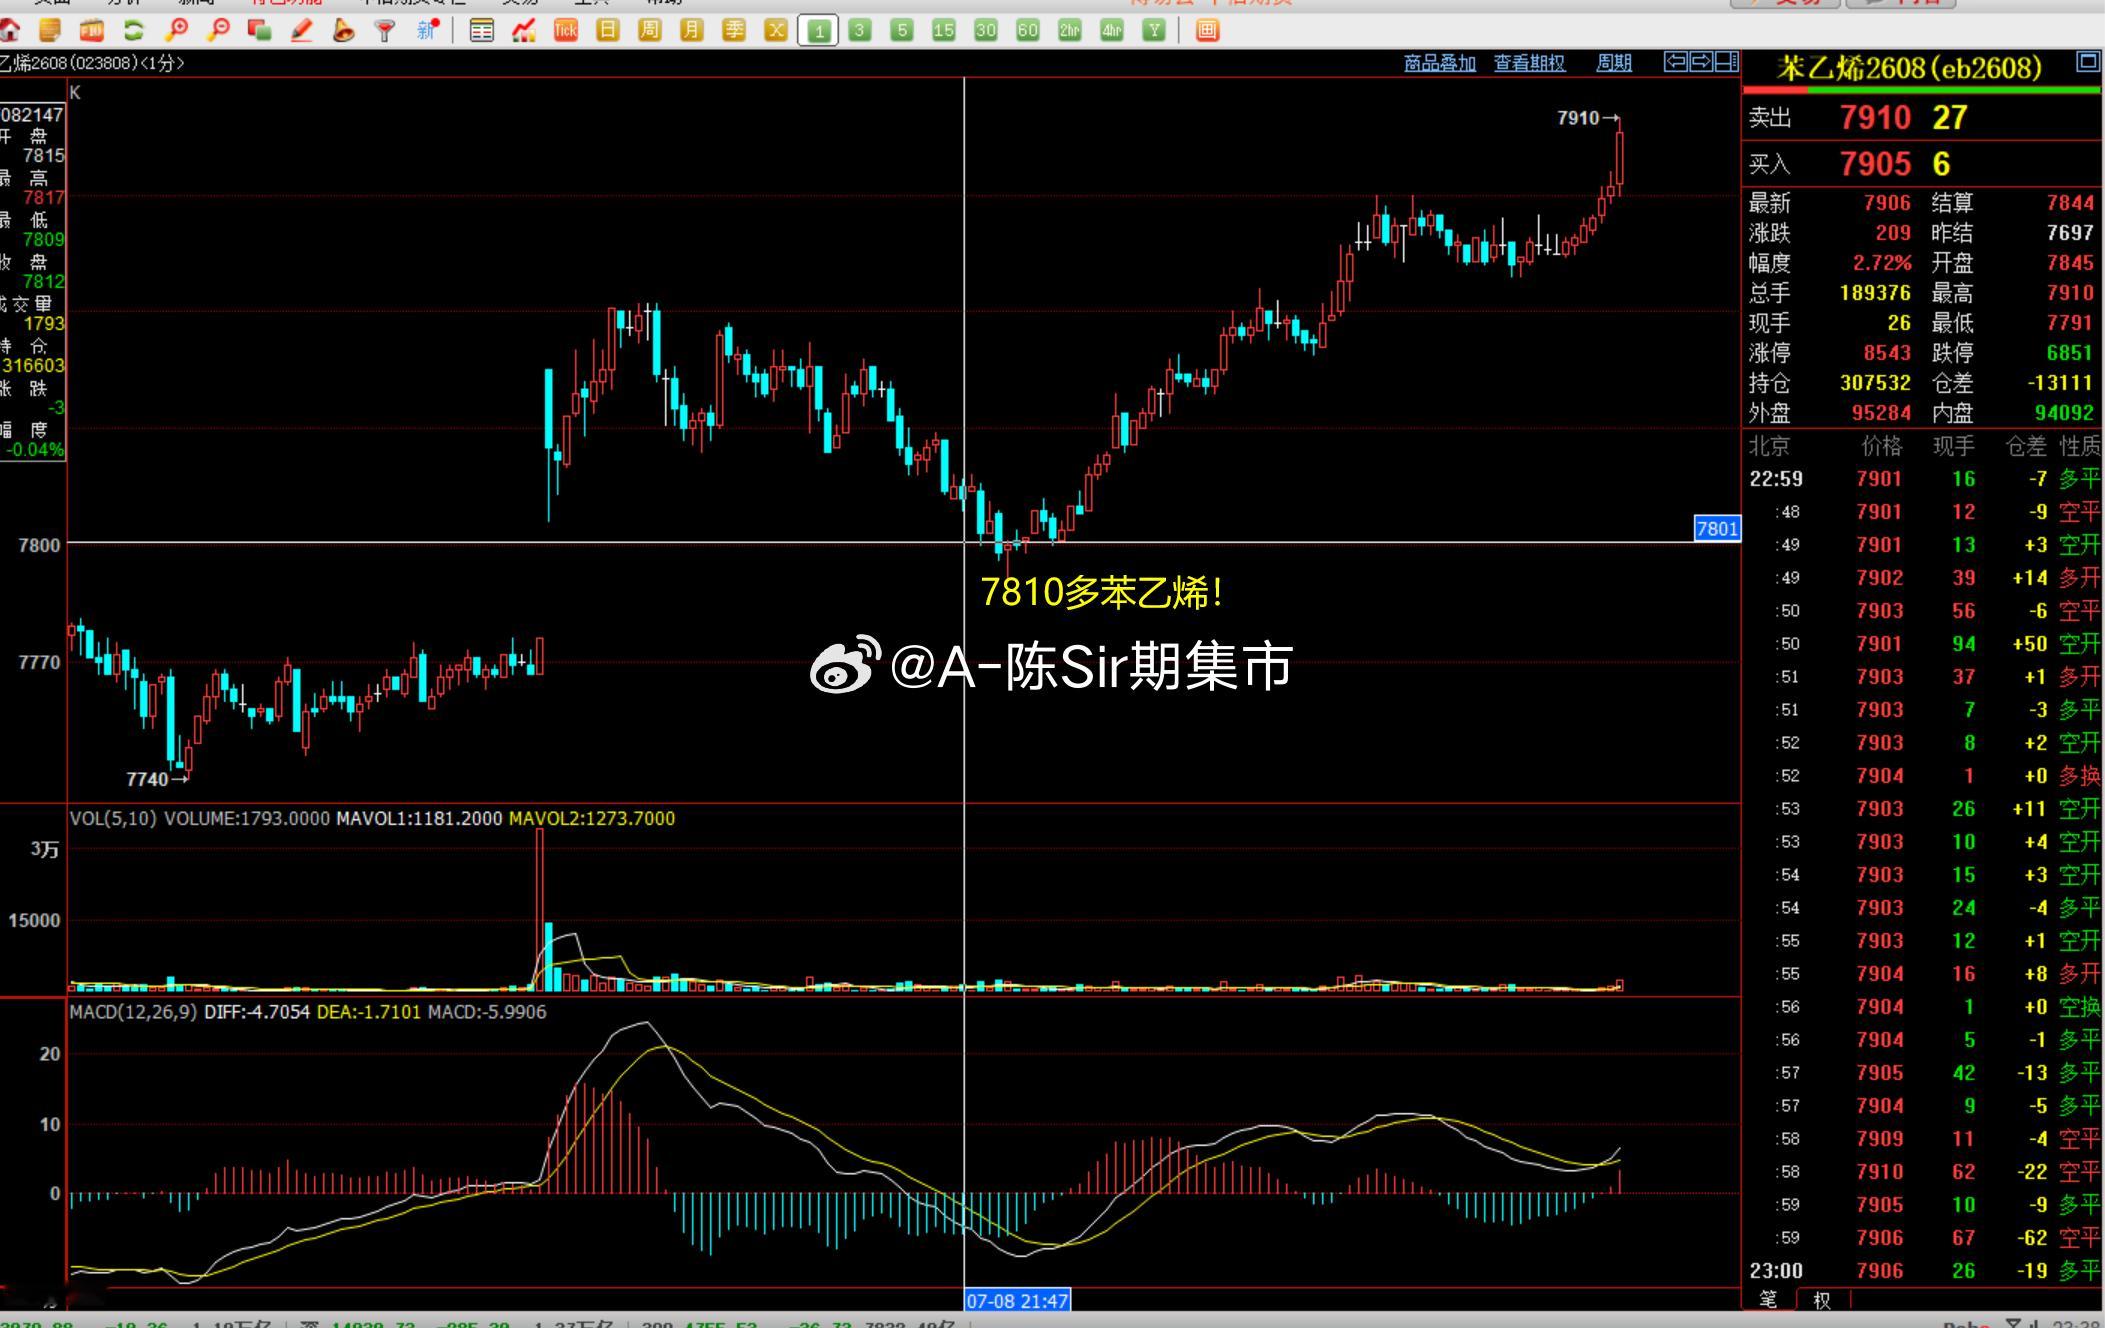The width and height of the screenshot is (2105, 1328).
Task: Click the refresh arrows icon
Action: [133, 30]
